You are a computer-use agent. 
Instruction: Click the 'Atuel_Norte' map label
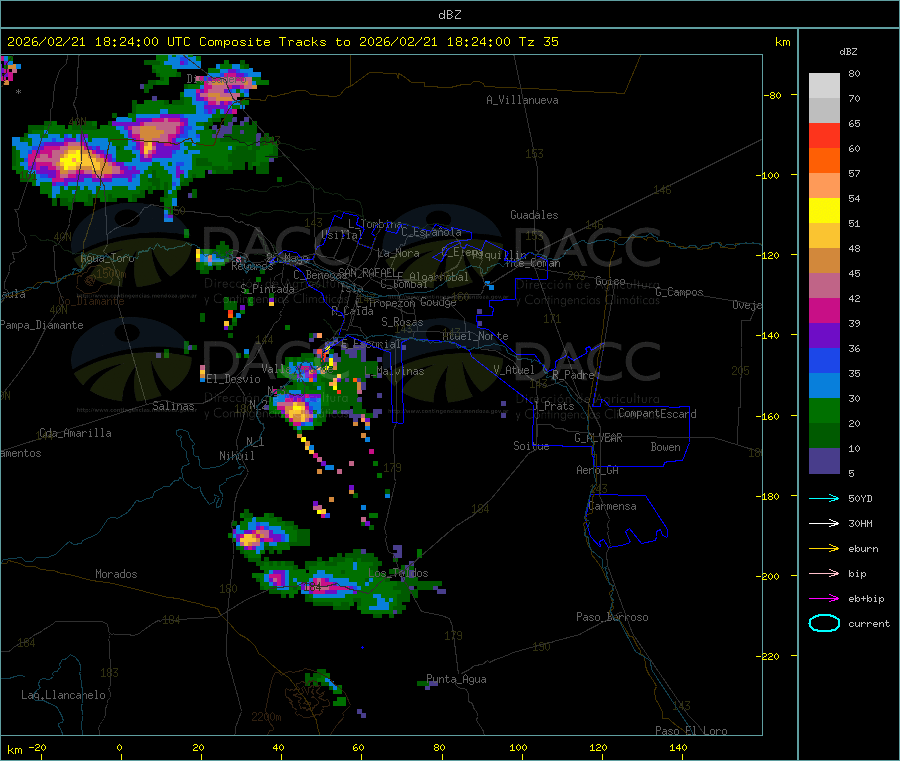coord(475,336)
